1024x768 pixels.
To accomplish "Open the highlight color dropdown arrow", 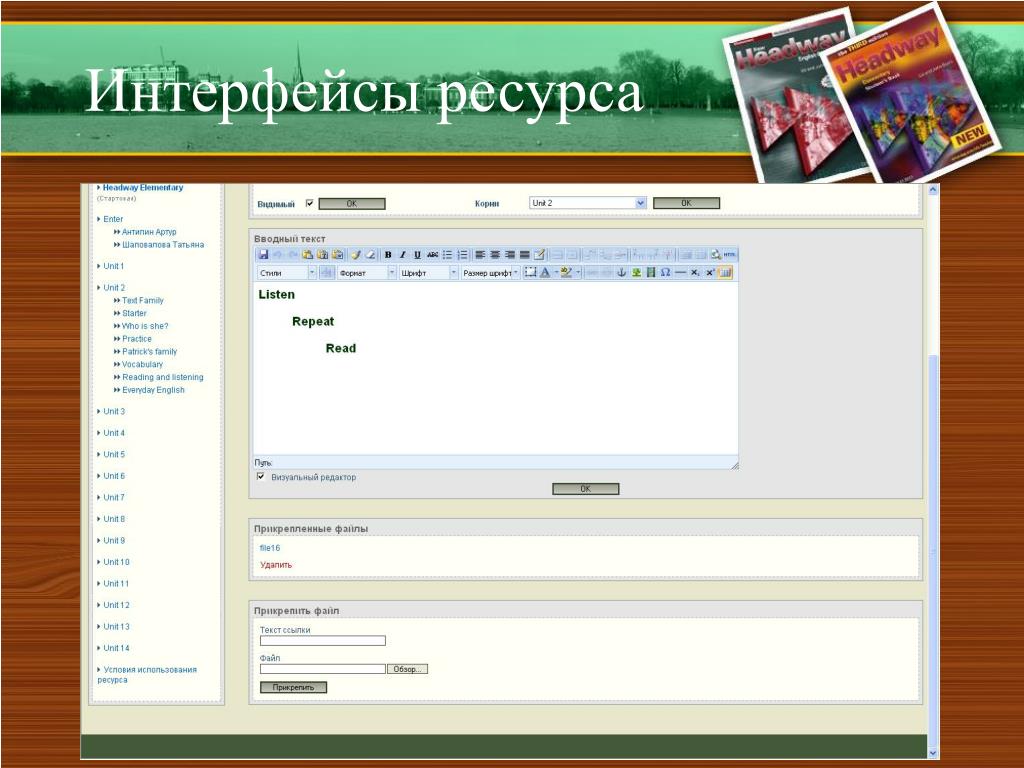I will click(x=578, y=272).
